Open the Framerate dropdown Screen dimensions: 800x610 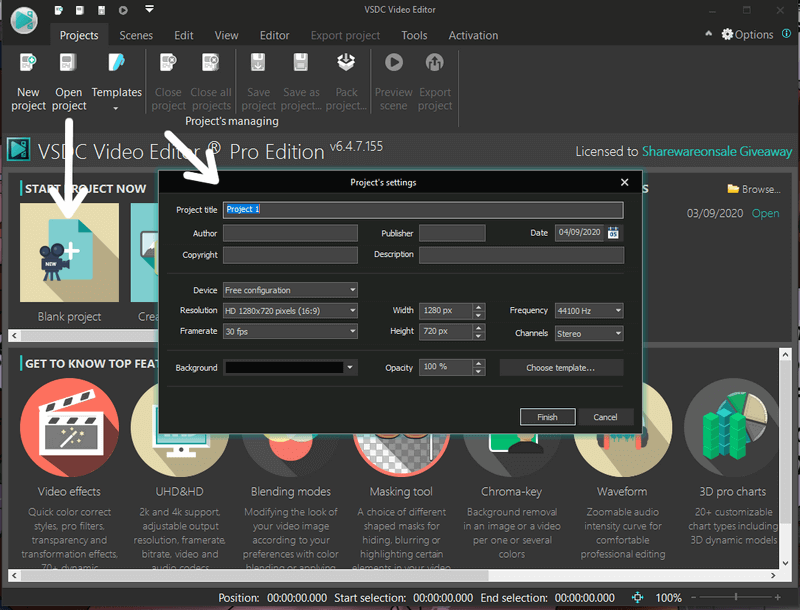tap(290, 331)
